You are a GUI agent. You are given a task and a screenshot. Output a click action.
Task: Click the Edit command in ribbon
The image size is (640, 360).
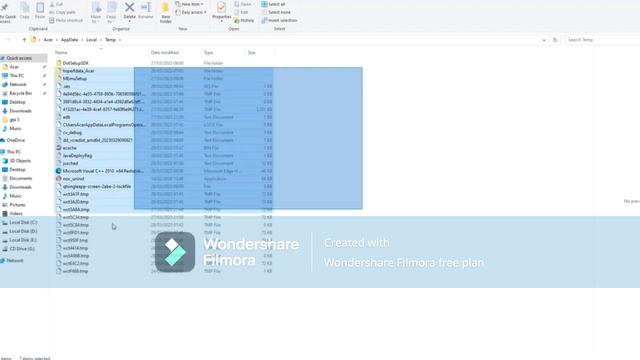tap(241, 12)
